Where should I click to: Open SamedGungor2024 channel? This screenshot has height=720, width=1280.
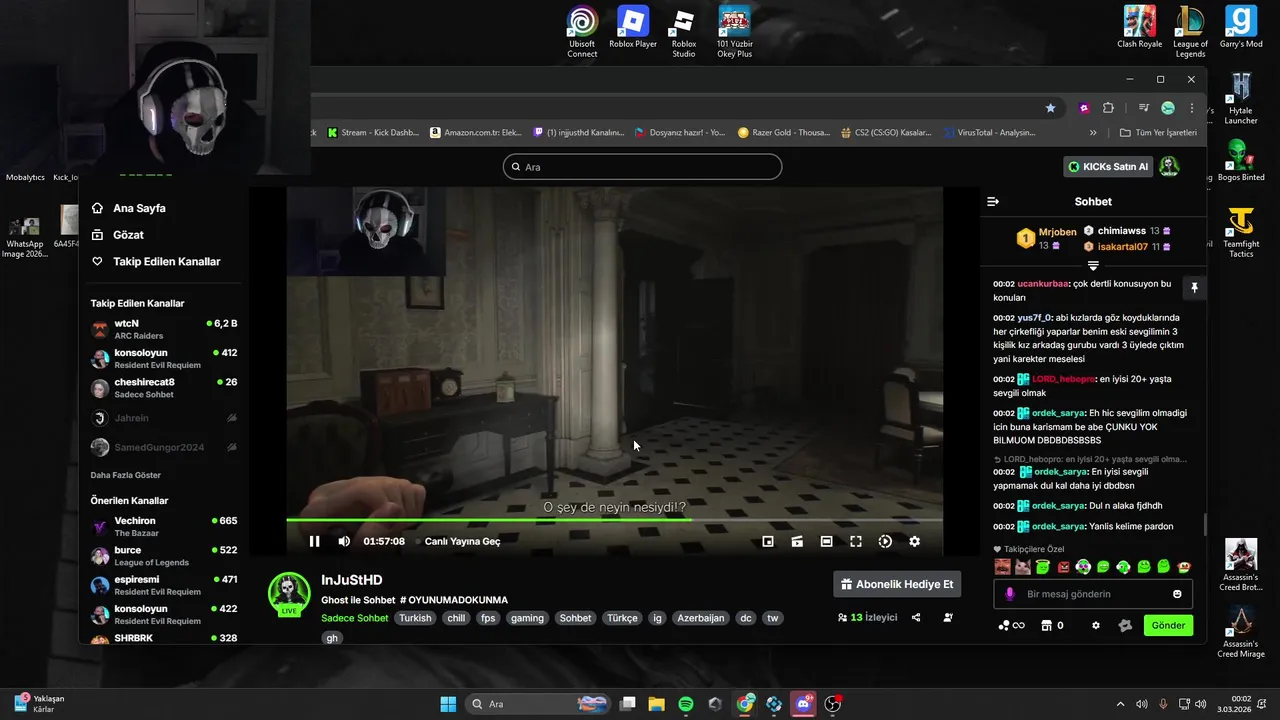(164, 447)
